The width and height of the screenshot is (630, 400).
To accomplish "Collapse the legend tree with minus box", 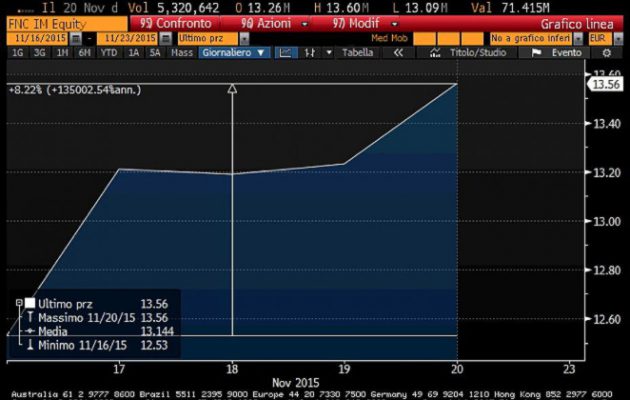I will tap(18, 303).
